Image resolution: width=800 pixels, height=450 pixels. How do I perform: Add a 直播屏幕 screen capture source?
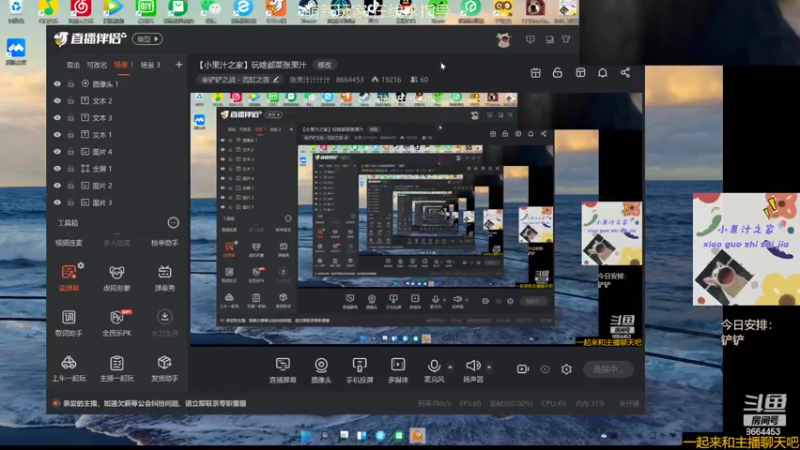click(283, 370)
